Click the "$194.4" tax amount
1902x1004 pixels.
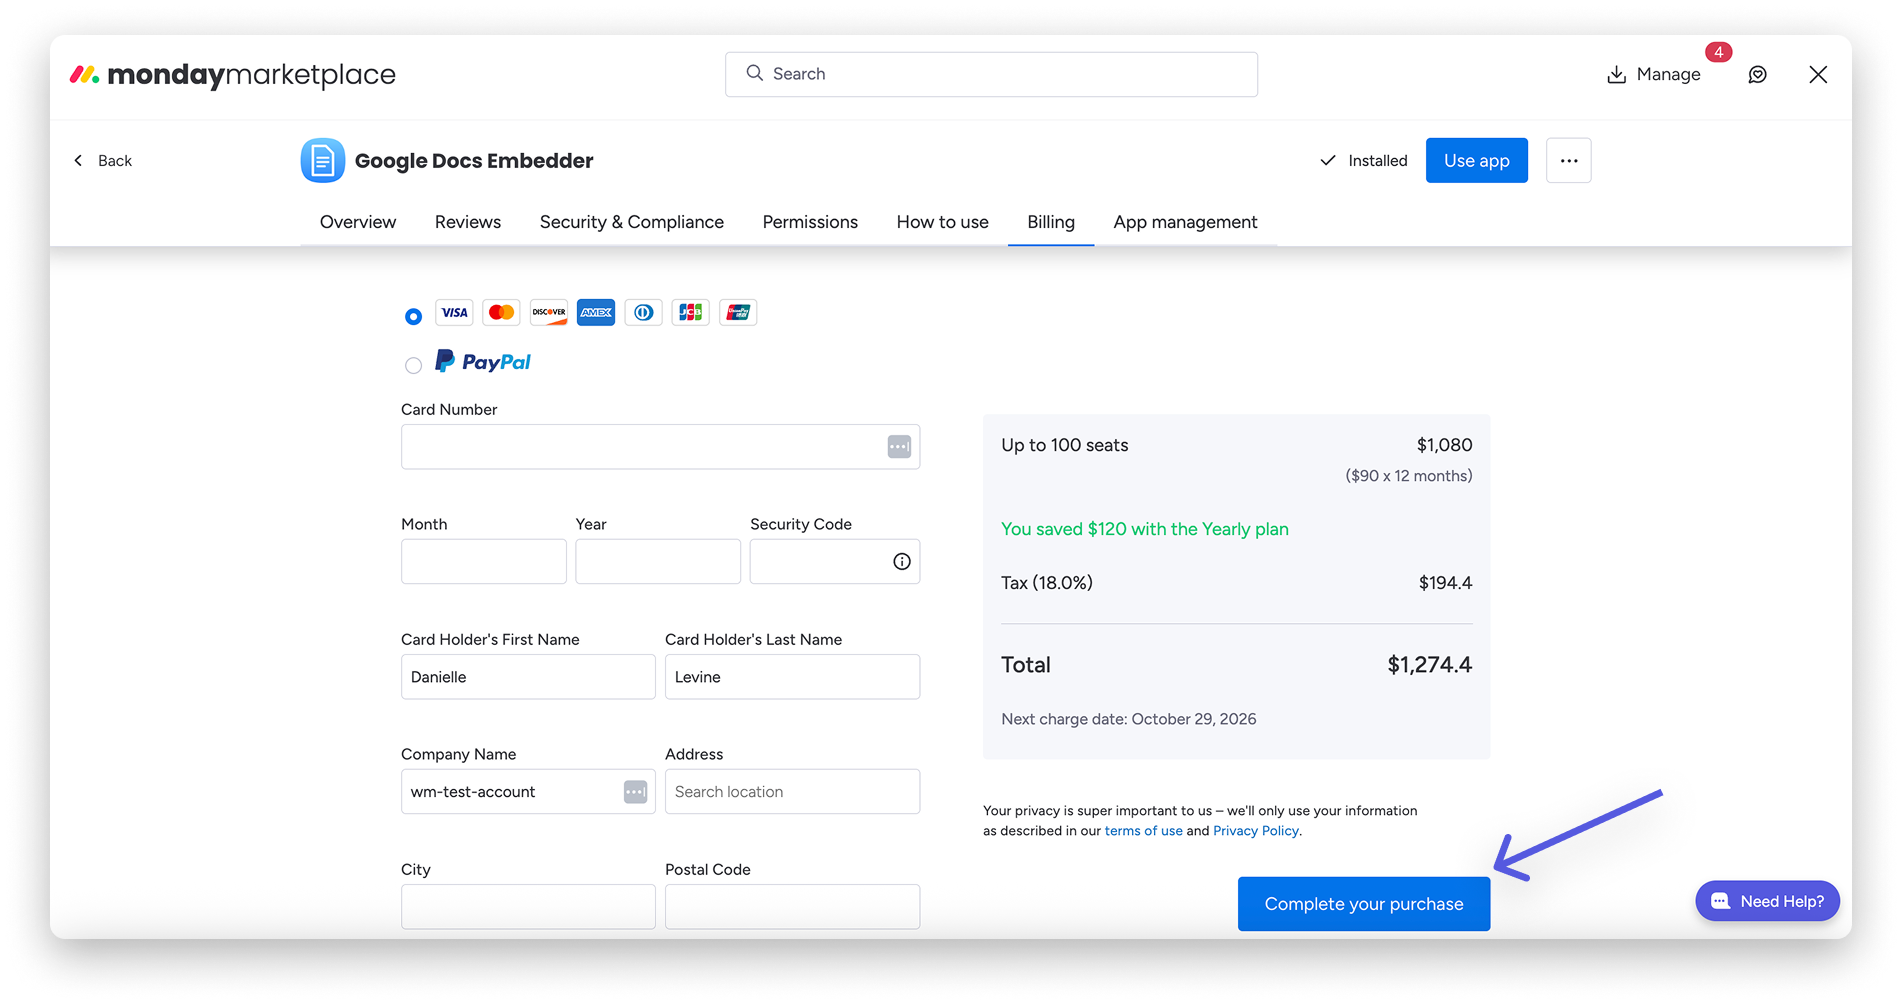point(1445,583)
